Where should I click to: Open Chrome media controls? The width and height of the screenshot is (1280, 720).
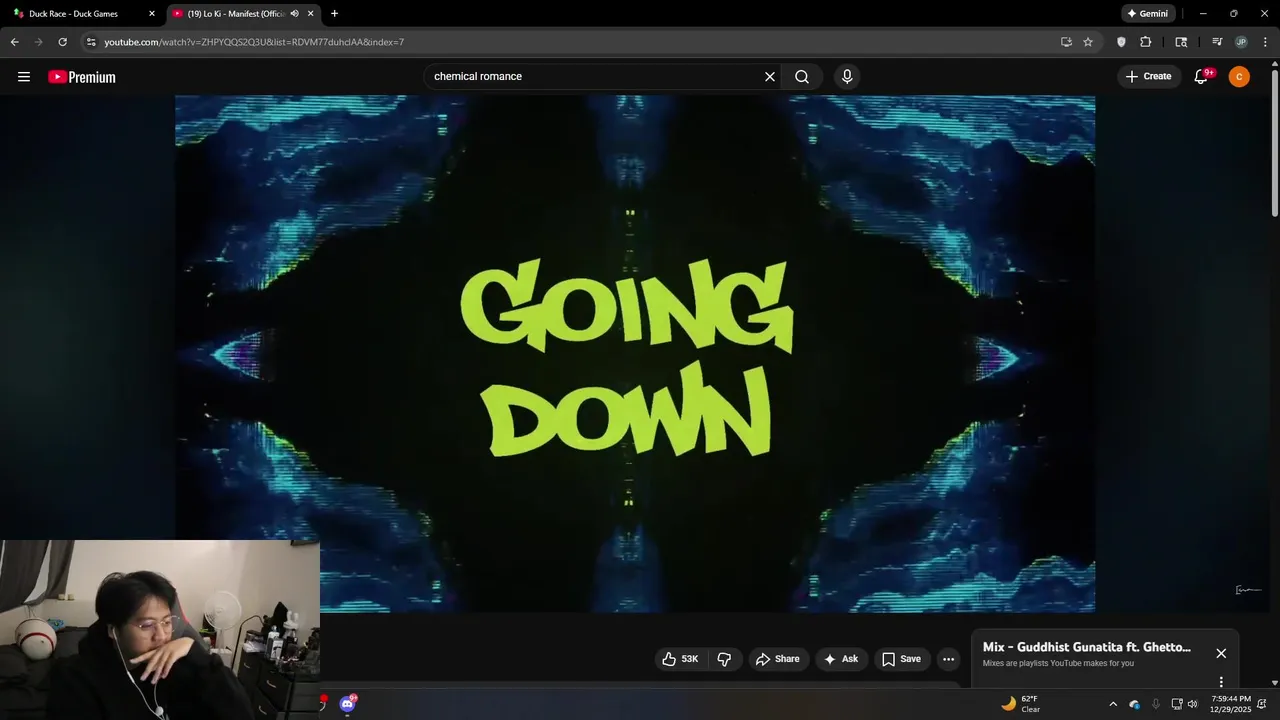1217,42
